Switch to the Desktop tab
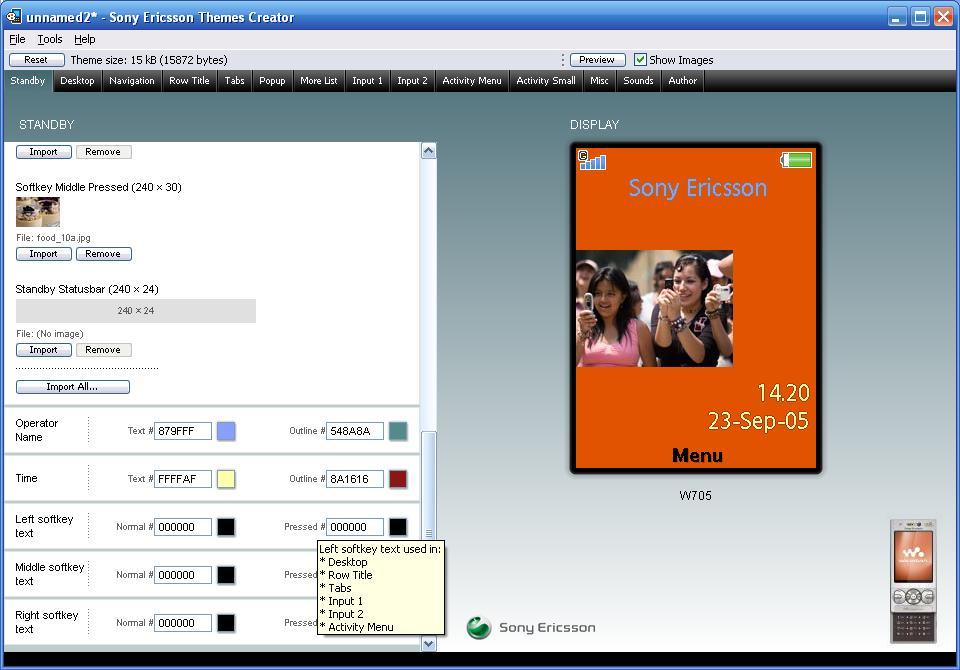 77,81
